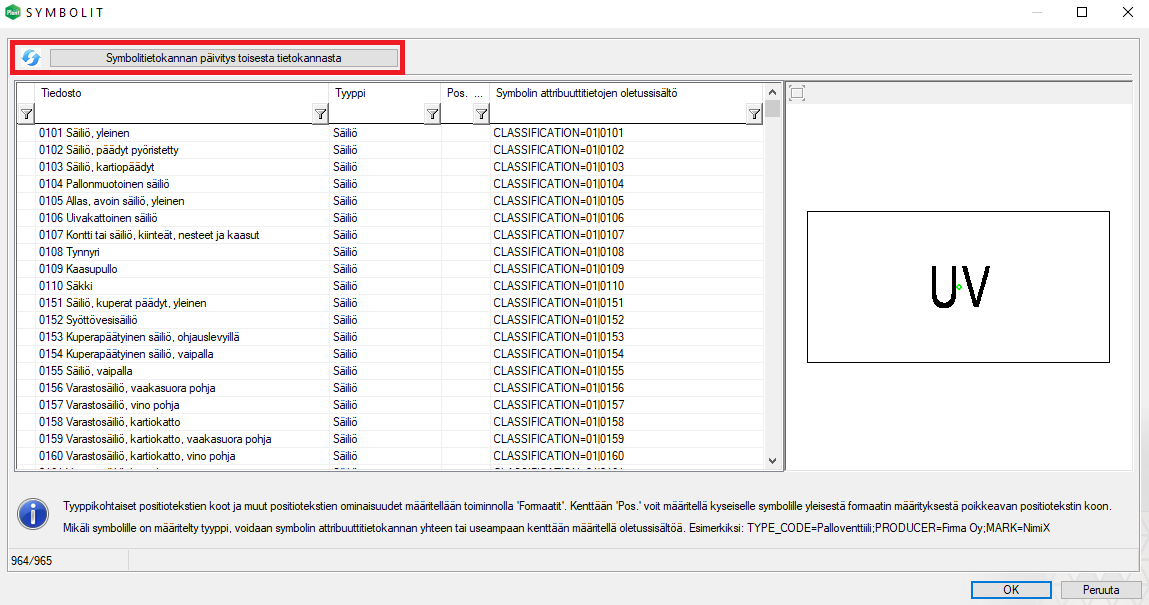Open filter for Tyyppi column

431,115
